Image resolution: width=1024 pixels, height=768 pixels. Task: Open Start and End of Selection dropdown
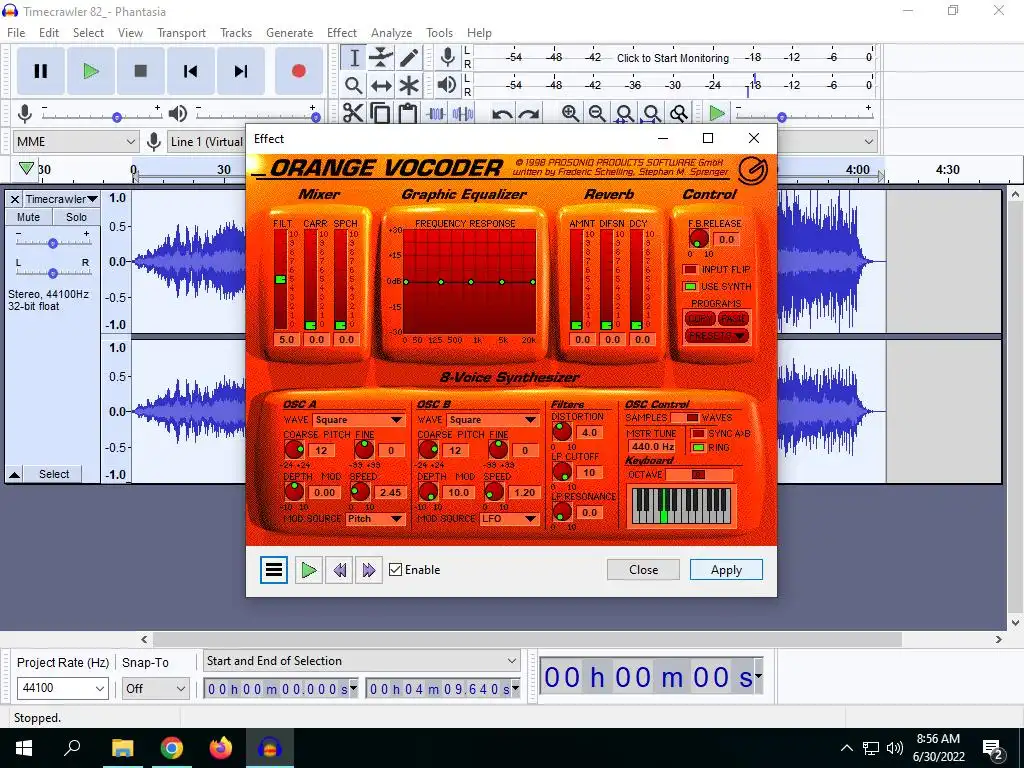point(362,661)
